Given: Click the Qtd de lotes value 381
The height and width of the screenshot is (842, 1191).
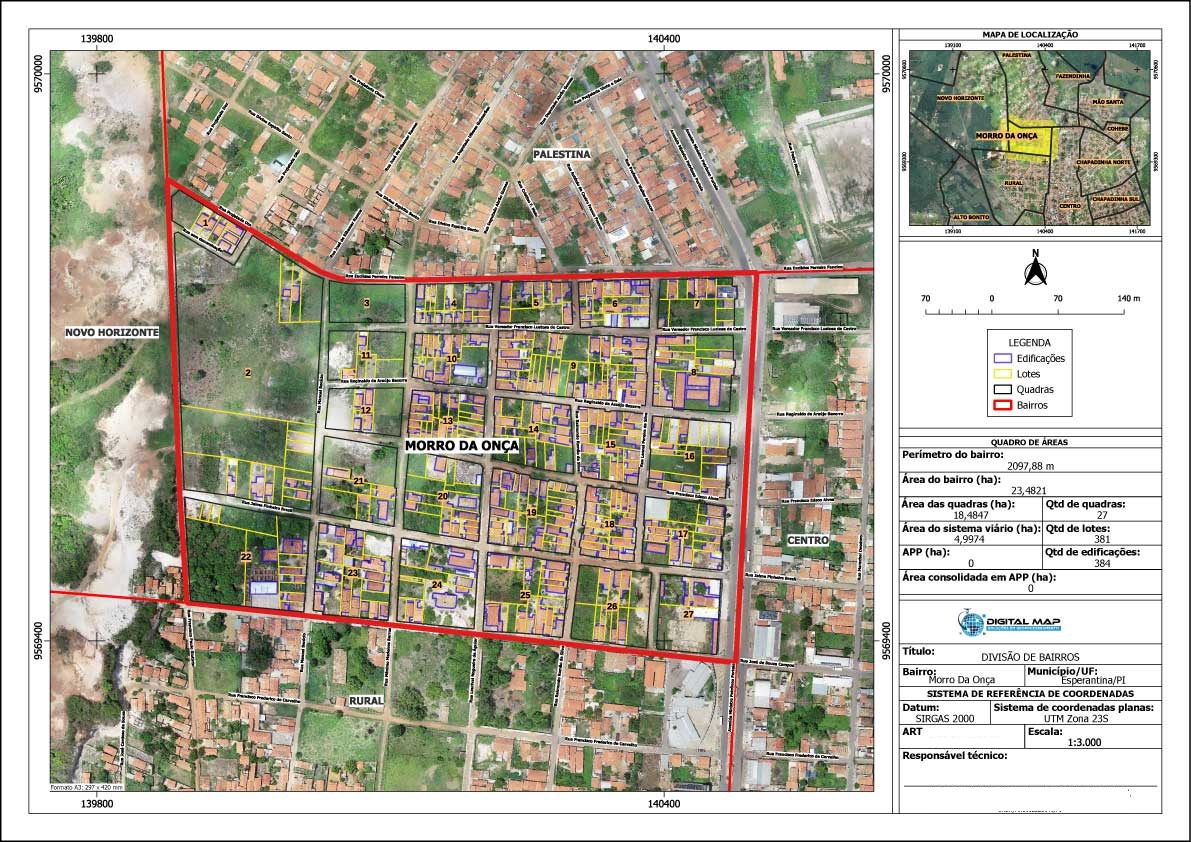Looking at the screenshot, I should click(1101, 539).
